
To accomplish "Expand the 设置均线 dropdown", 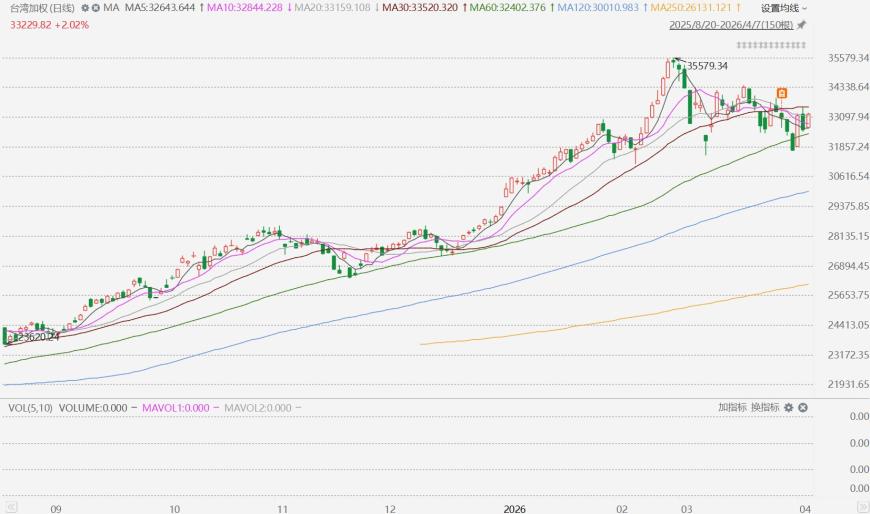I will coord(784,8).
